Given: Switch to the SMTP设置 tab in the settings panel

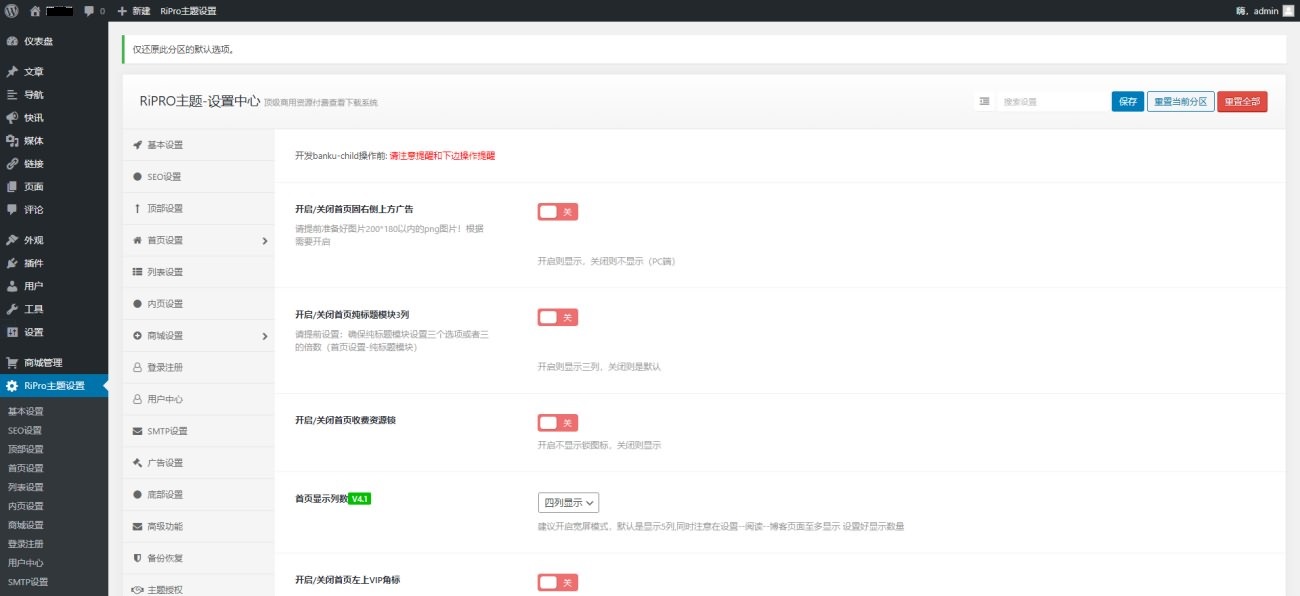Looking at the screenshot, I should pyautogui.click(x=198, y=431).
